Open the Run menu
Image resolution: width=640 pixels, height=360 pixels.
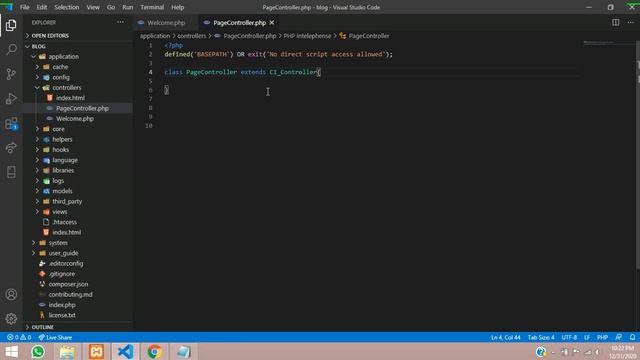coord(127,7)
